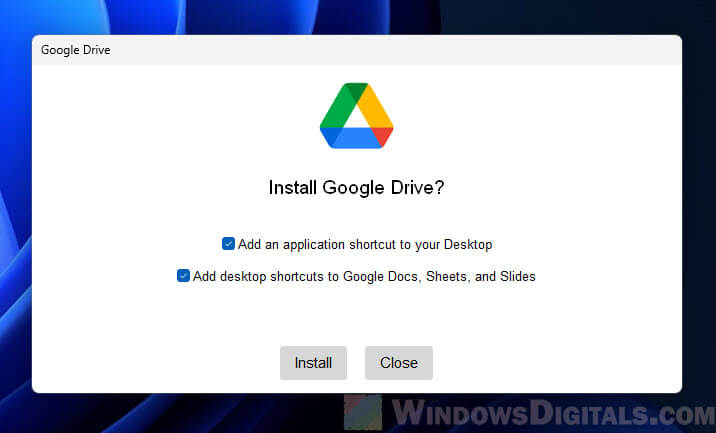Viewport: 716px width, 433px height.
Task: Click the Close button
Action: (x=399, y=363)
